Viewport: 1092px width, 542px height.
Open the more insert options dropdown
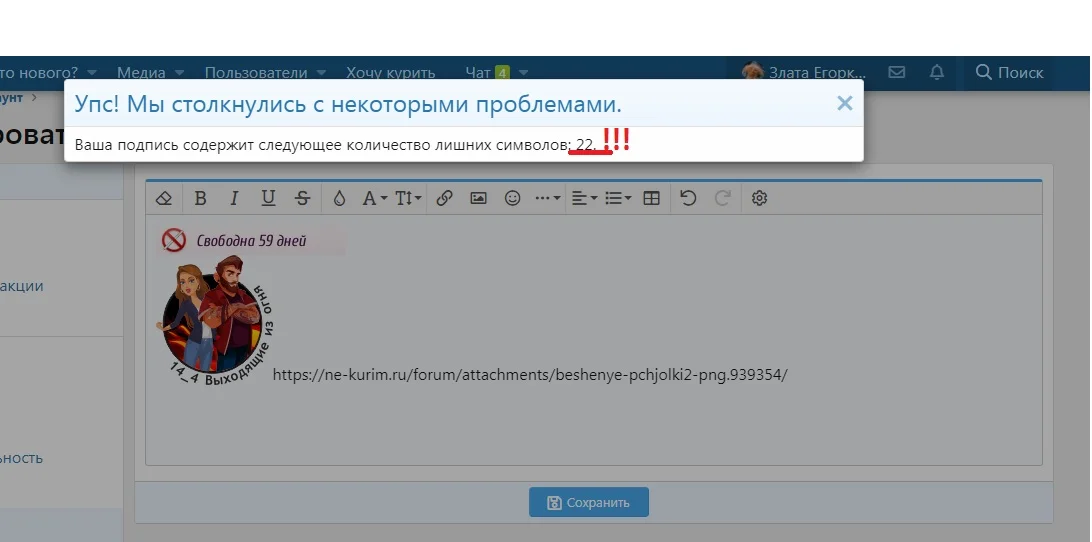coord(547,199)
